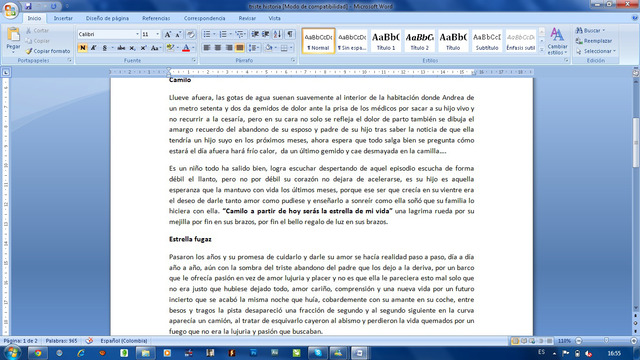Screen dimensions: 640x360
Task: Click the Office button
Action: pyautogui.click(x=10, y=10)
